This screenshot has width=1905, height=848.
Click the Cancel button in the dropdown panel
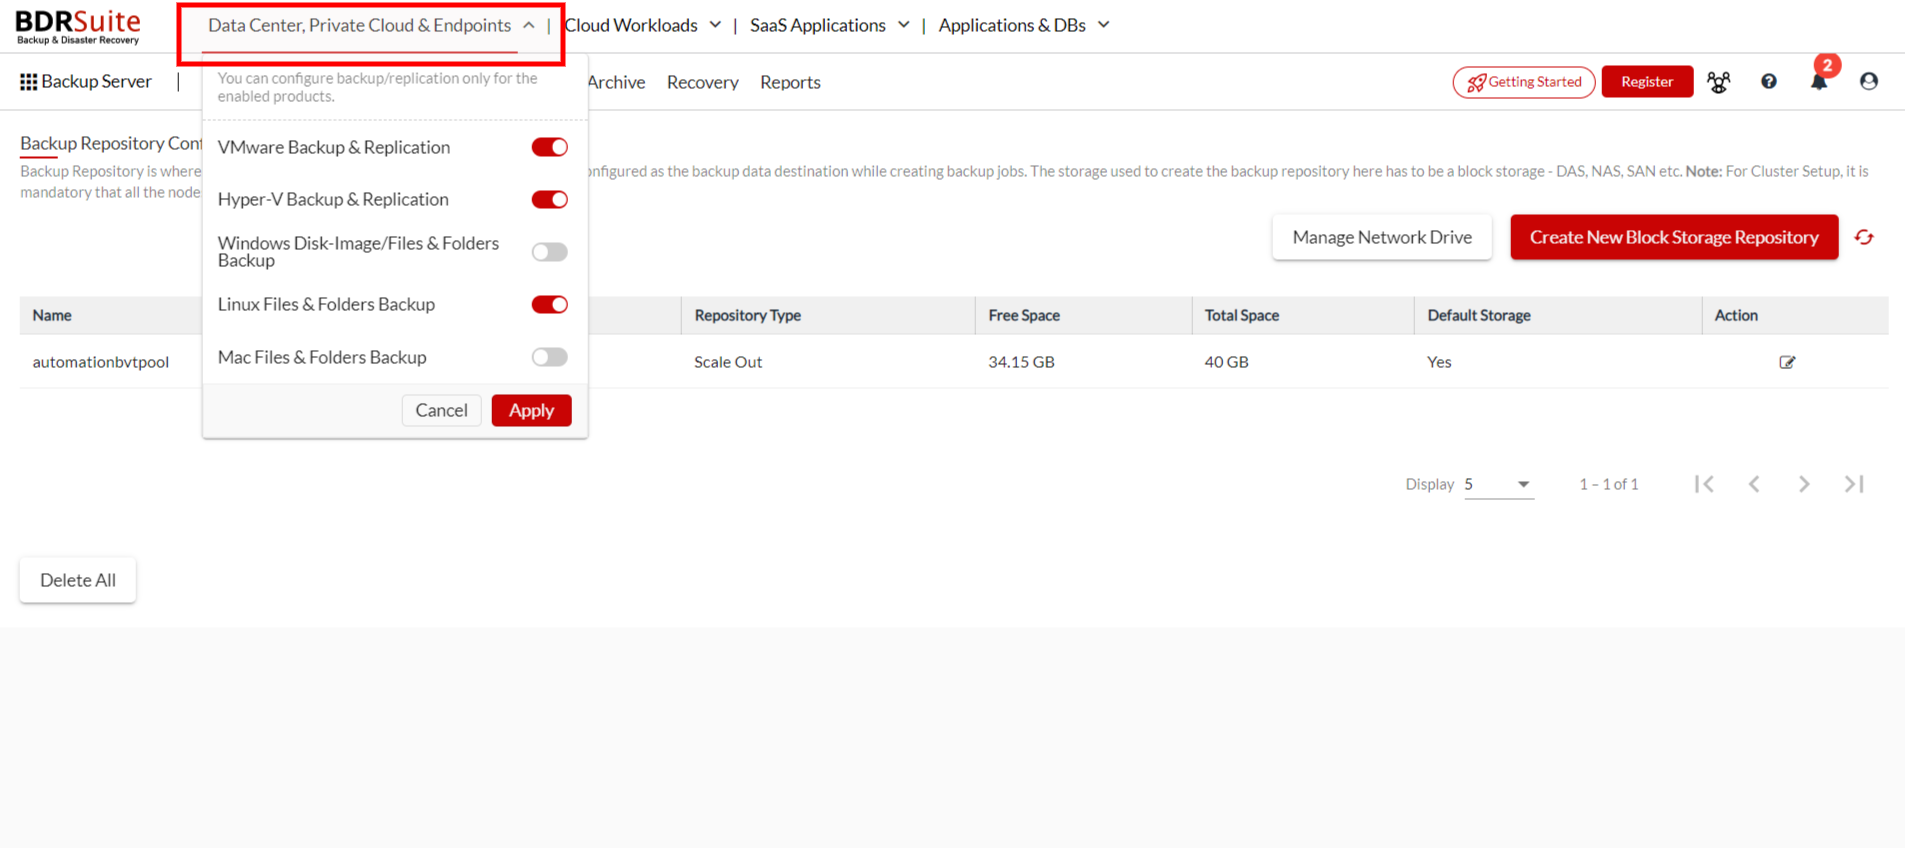[441, 410]
